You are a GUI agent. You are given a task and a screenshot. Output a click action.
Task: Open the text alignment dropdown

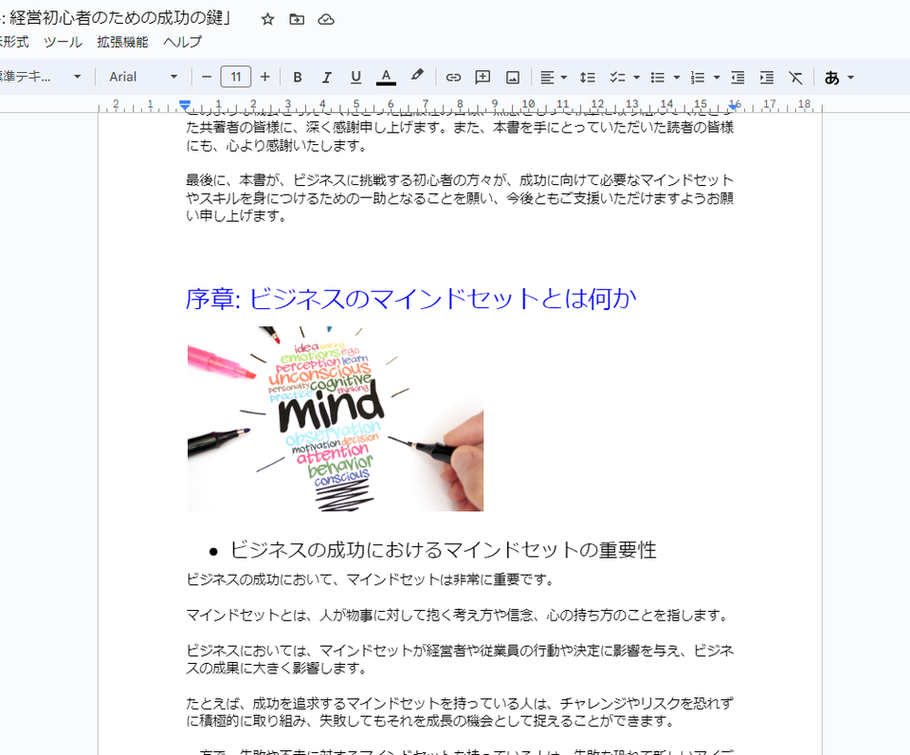[553, 77]
